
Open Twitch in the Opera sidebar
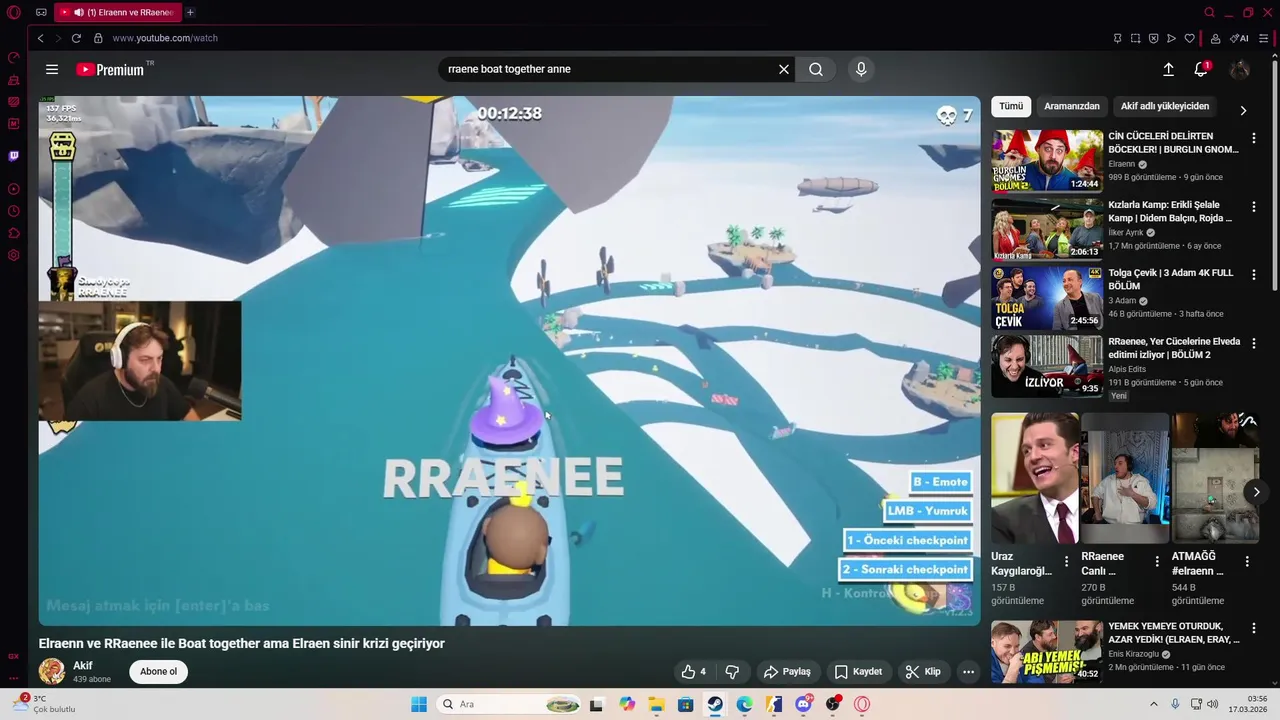click(x=14, y=156)
